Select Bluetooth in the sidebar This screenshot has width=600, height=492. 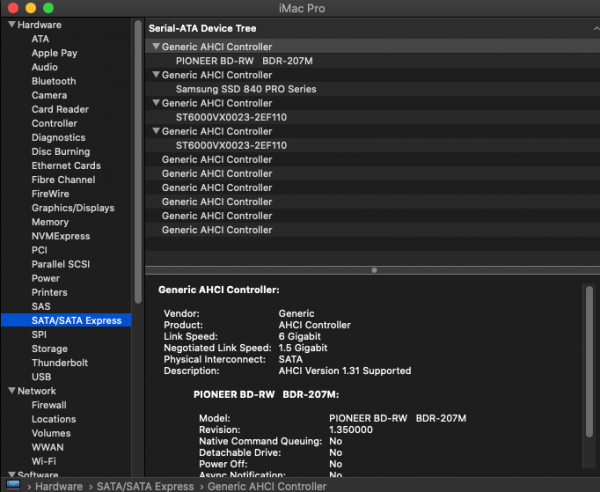pos(54,81)
